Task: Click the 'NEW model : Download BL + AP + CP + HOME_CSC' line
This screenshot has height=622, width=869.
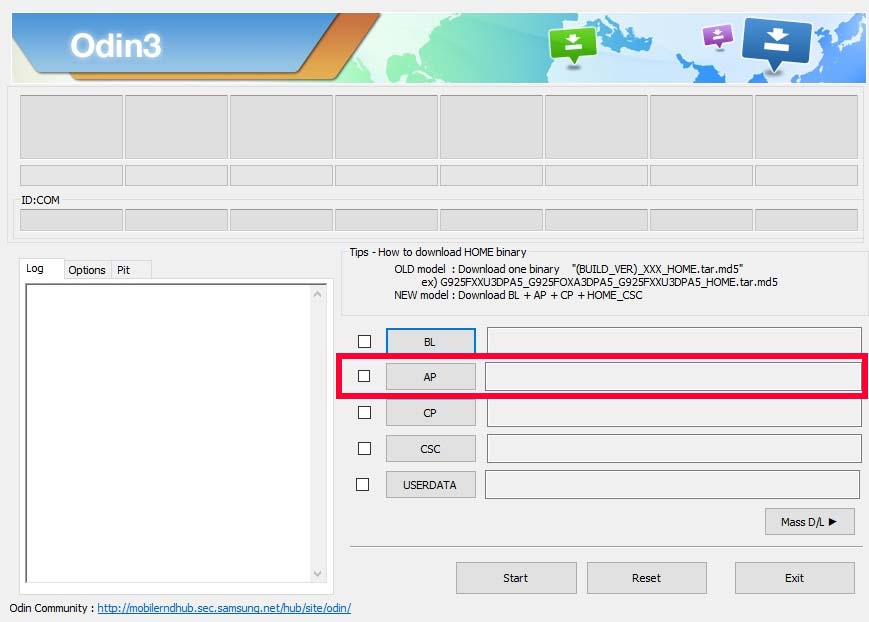Action: point(518,295)
